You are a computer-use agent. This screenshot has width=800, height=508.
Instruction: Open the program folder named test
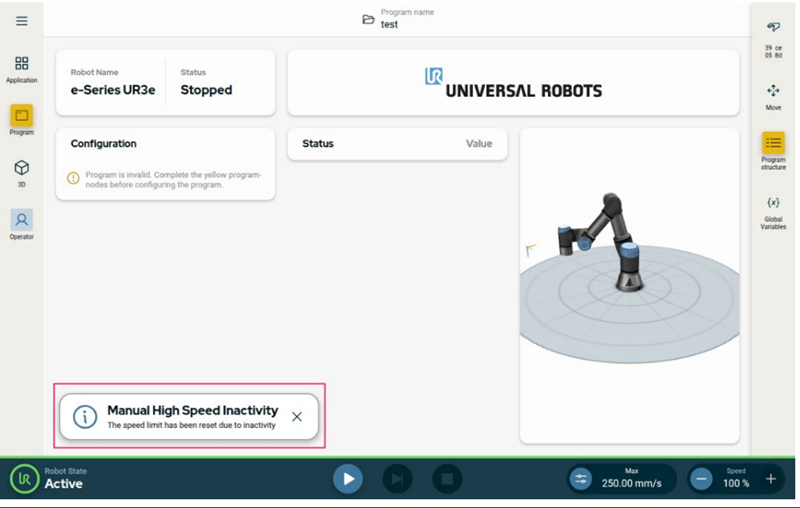pyautogui.click(x=369, y=20)
